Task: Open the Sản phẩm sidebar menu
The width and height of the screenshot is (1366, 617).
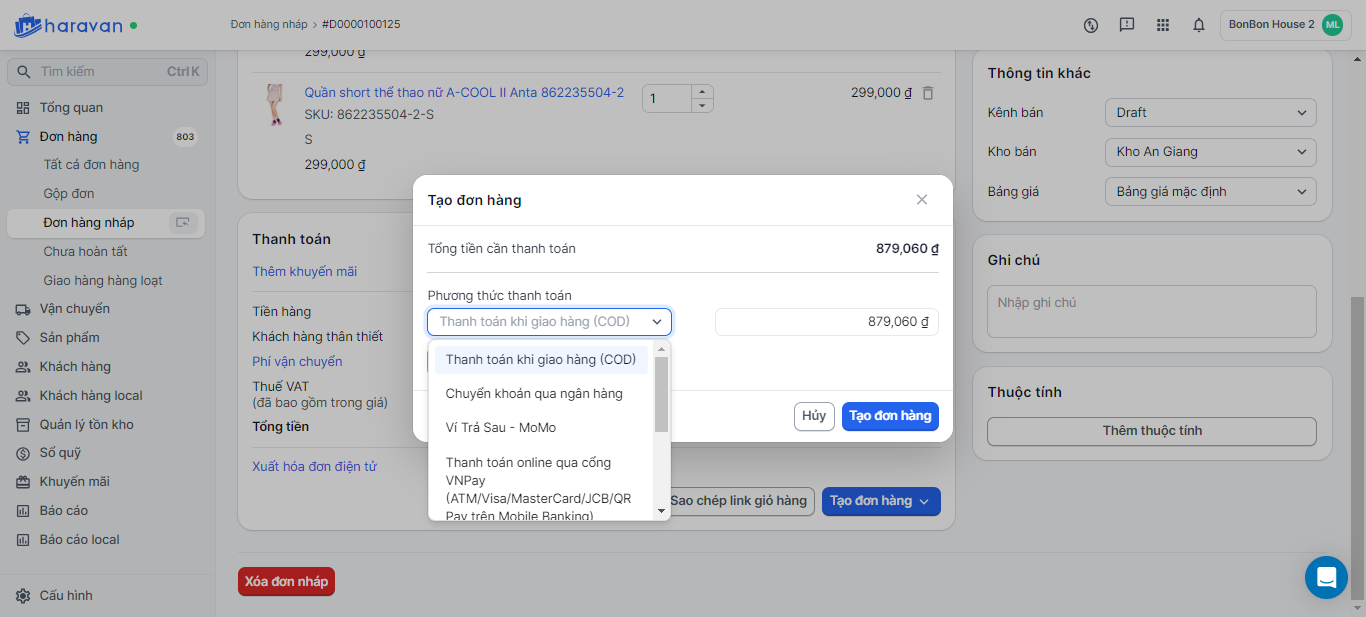Action: pyautogui.click(x=70, y=338)
